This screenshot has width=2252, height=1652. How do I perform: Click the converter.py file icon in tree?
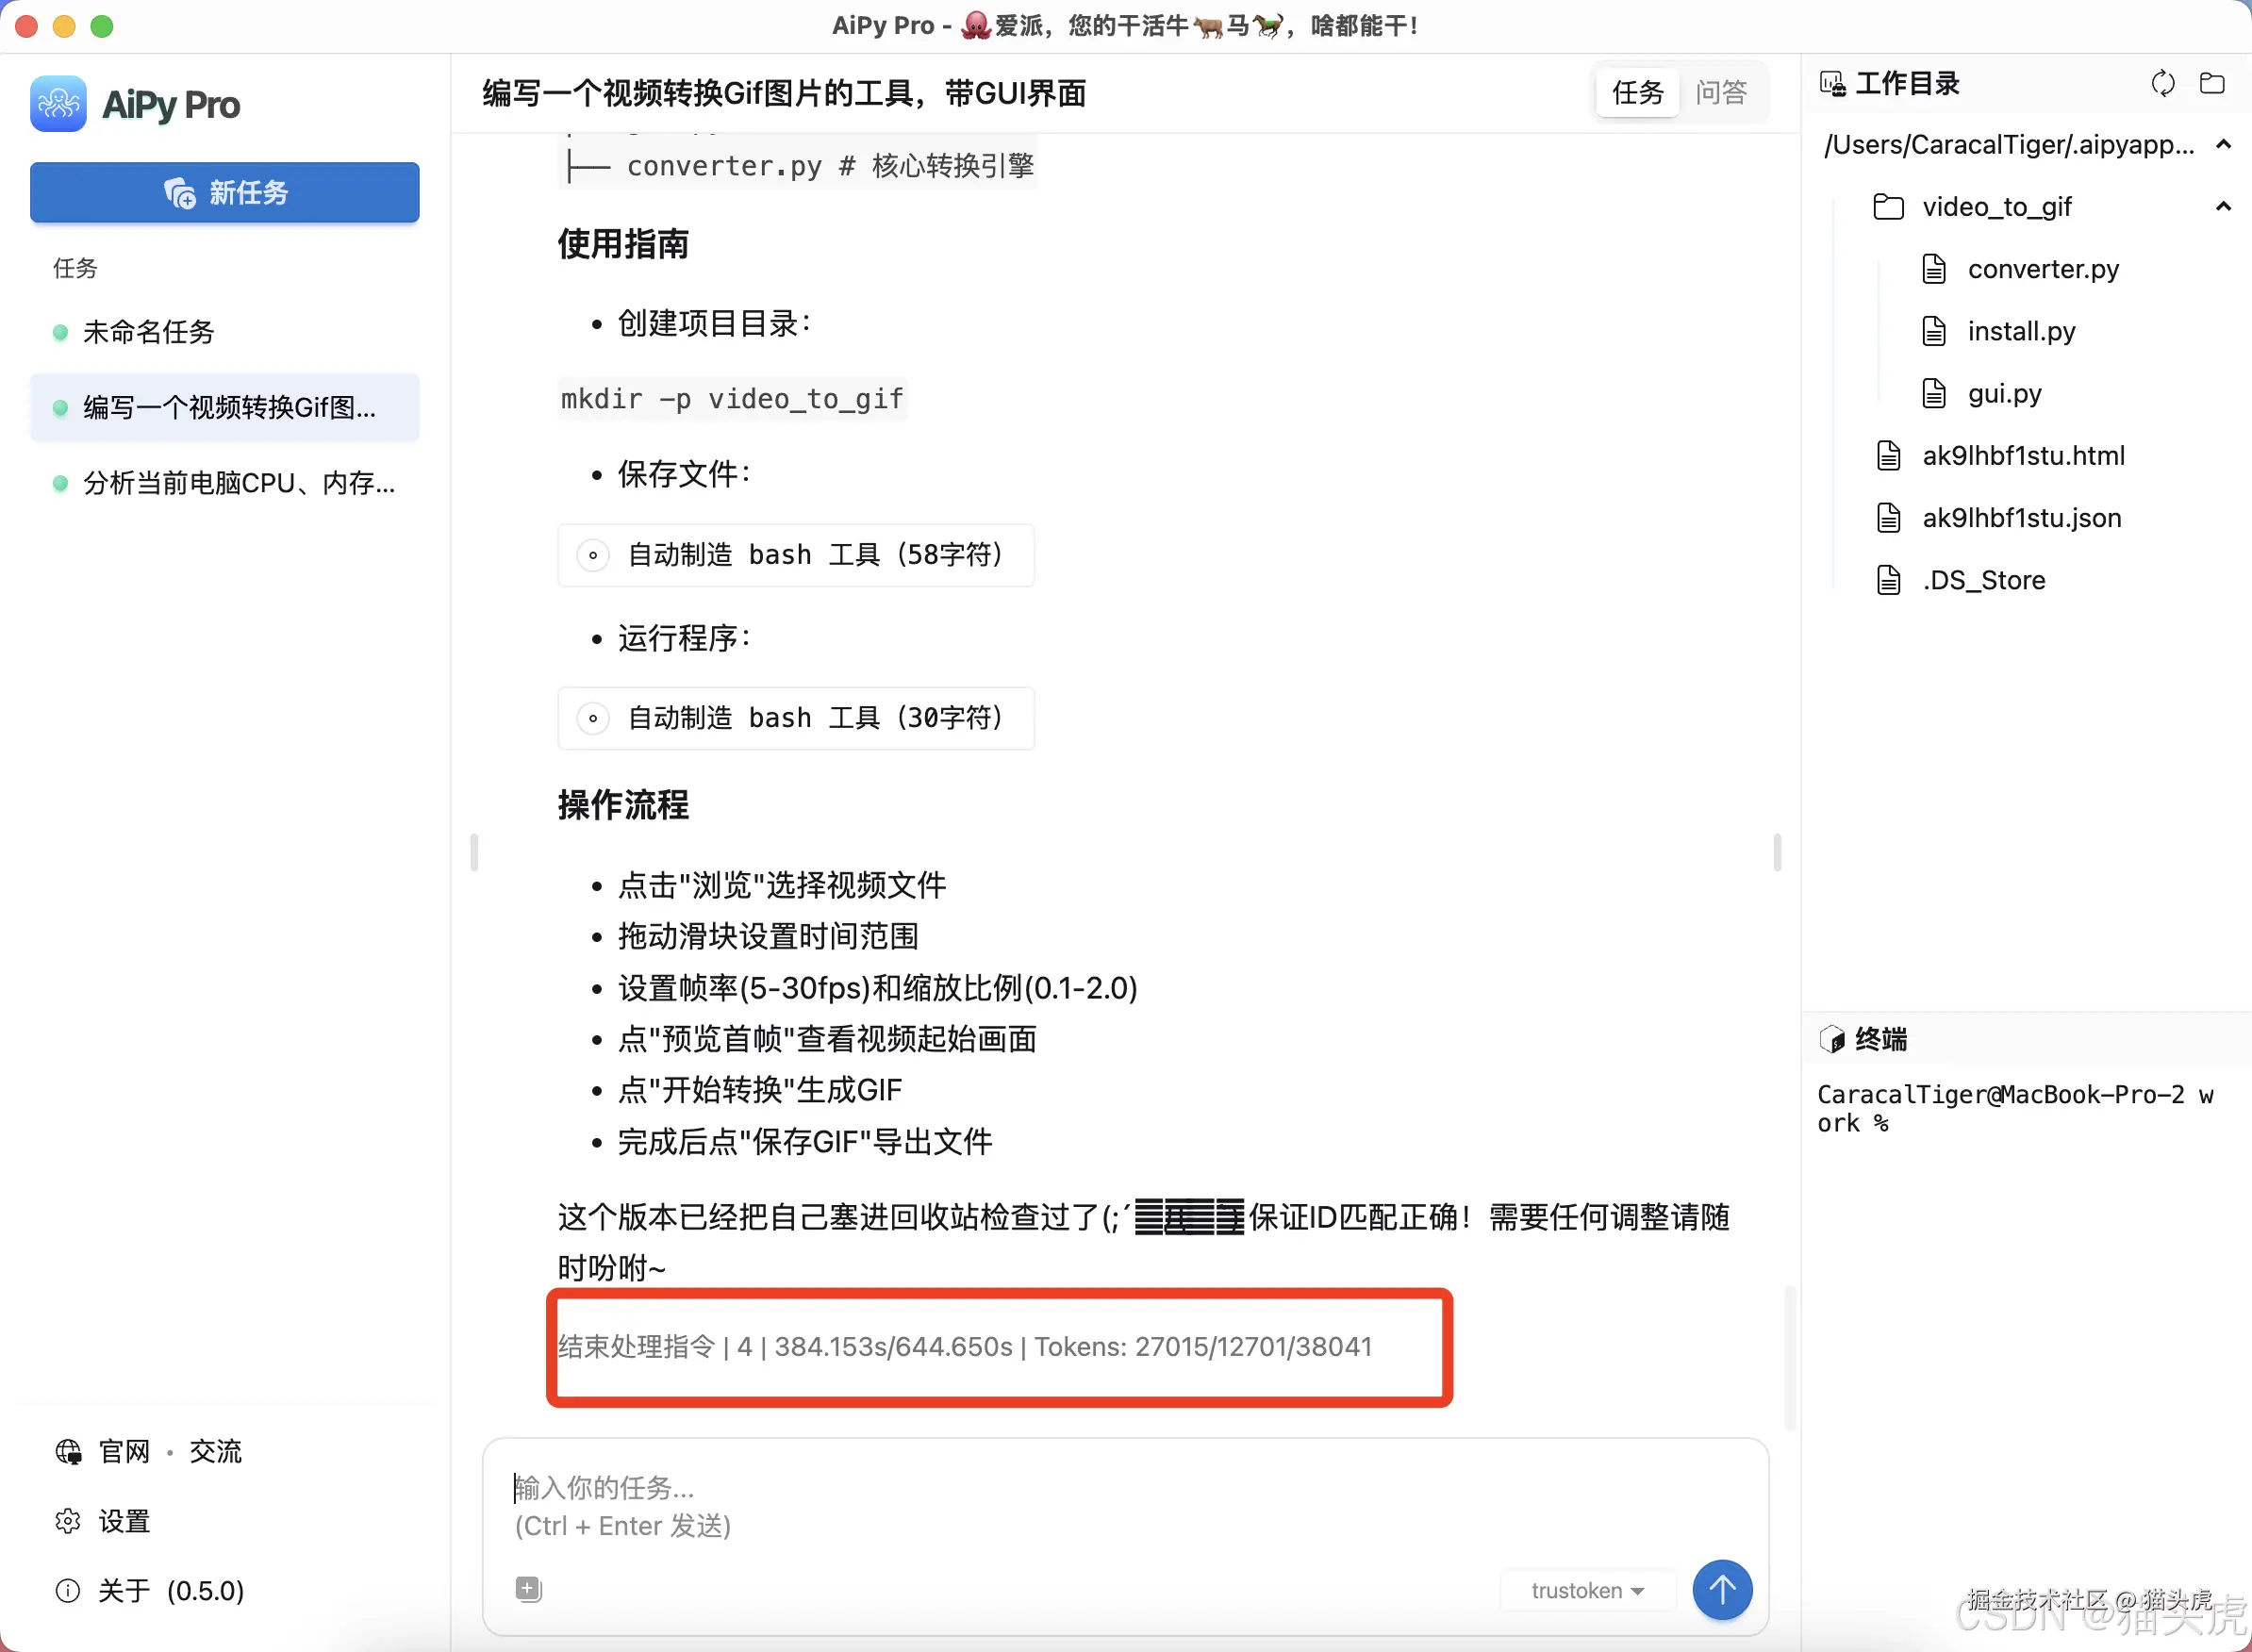click(x=1933, y=268)
